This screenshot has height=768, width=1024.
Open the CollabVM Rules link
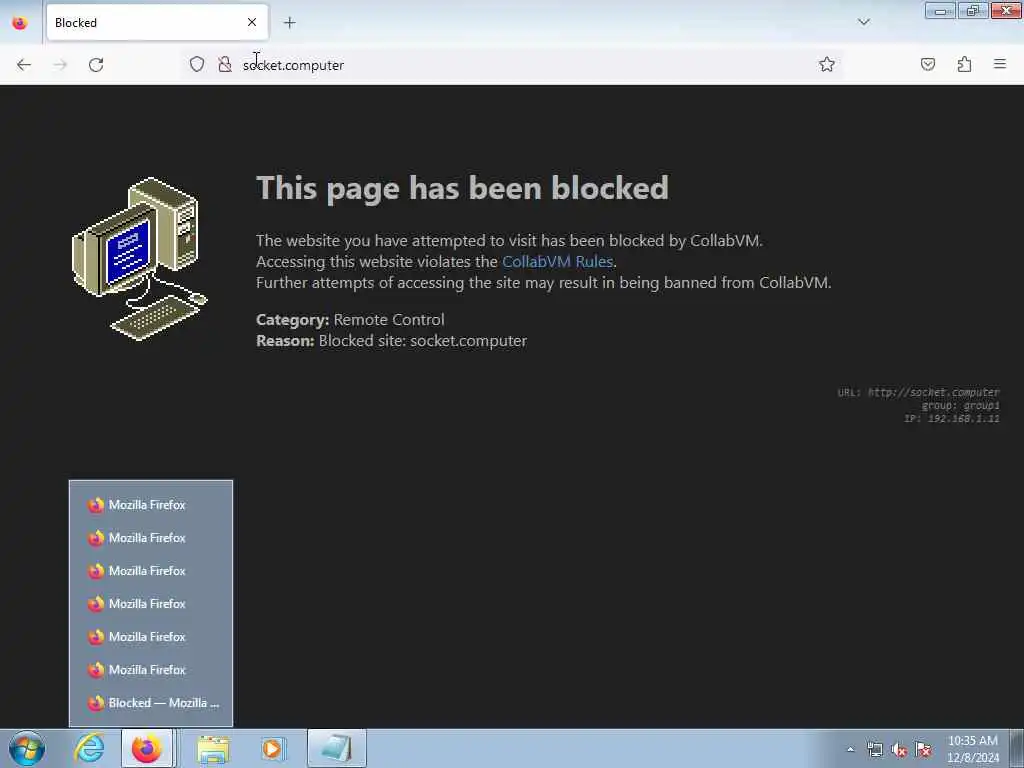tap(557, 262)
